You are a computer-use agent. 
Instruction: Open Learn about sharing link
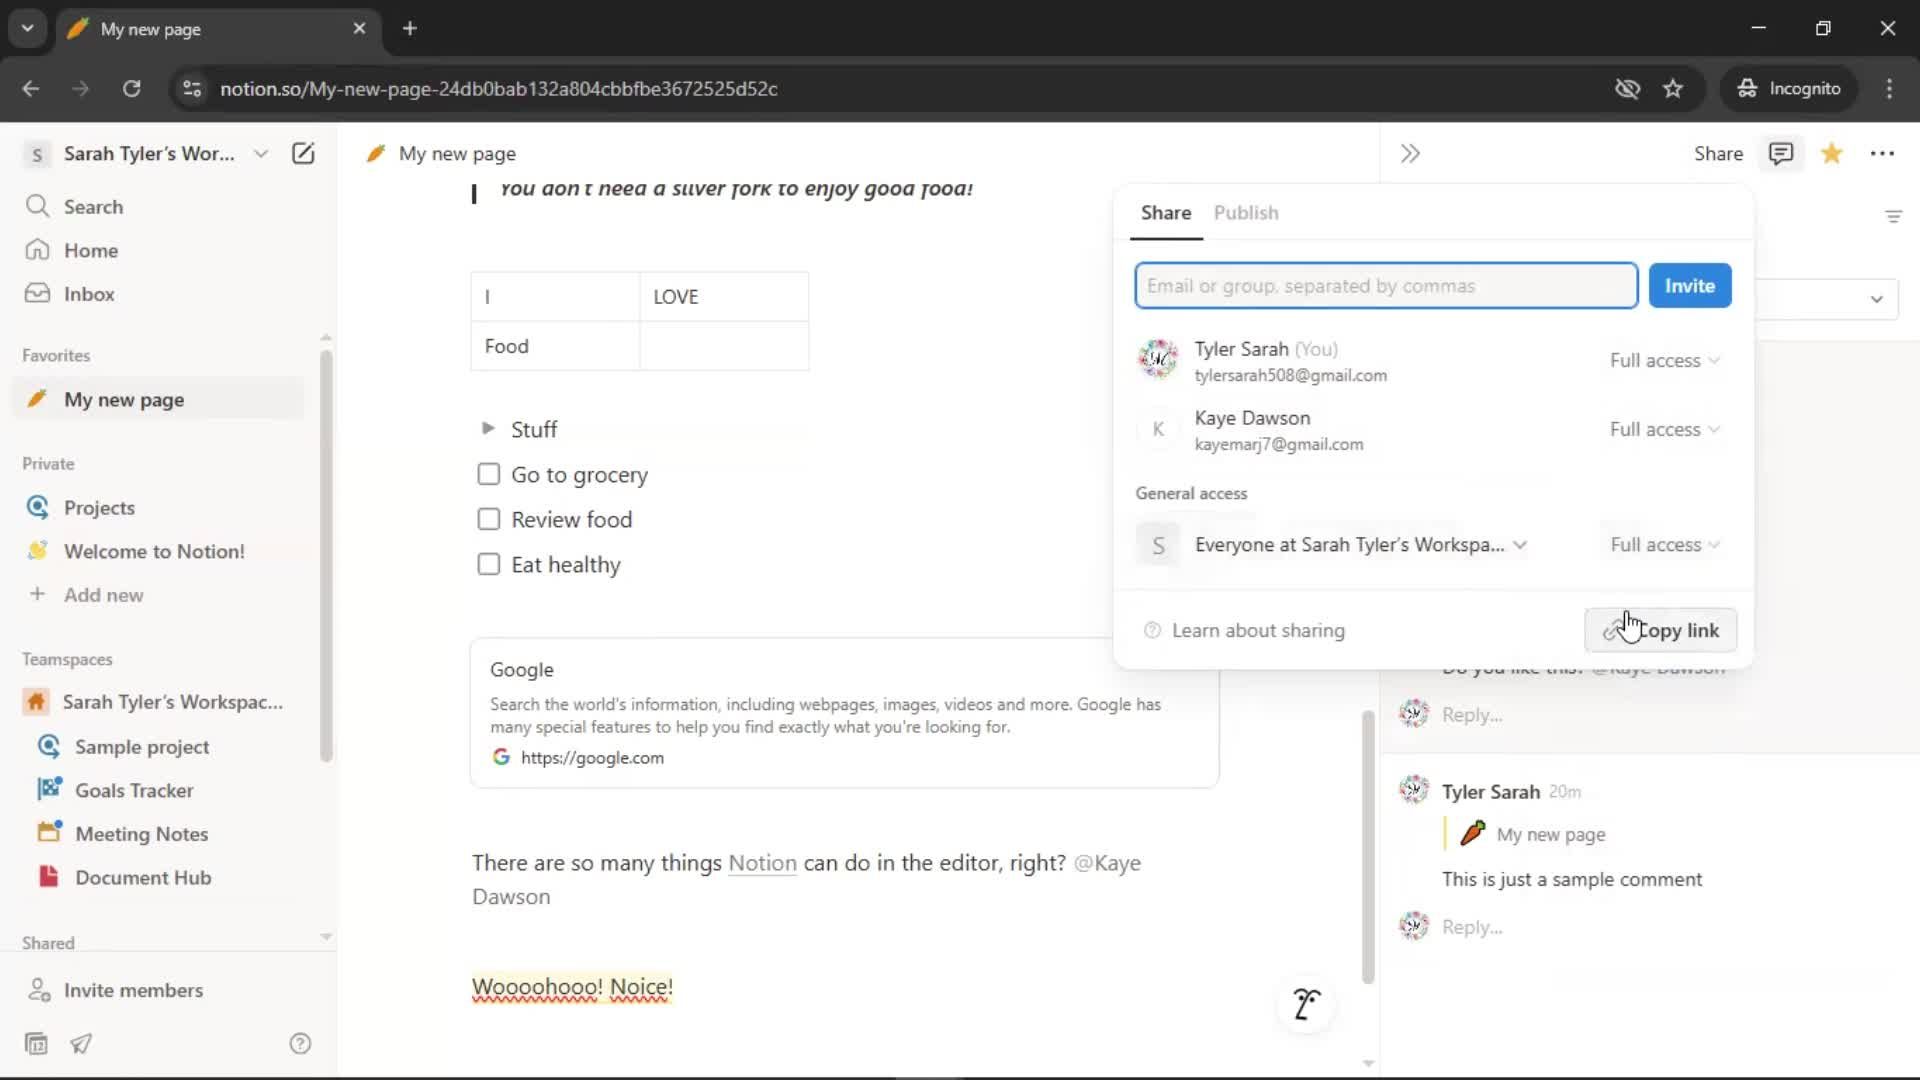(1245, 631)
